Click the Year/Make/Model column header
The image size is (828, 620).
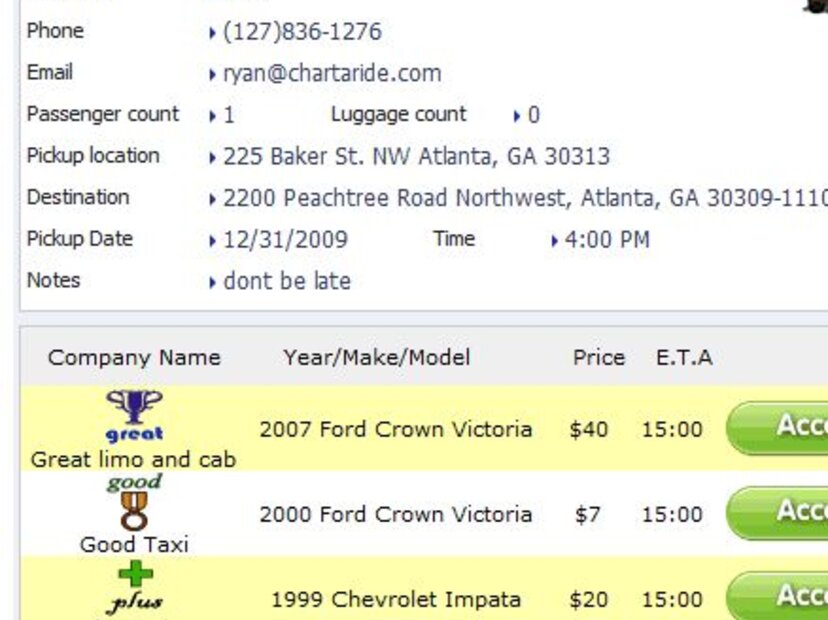[x=376, y=358]
